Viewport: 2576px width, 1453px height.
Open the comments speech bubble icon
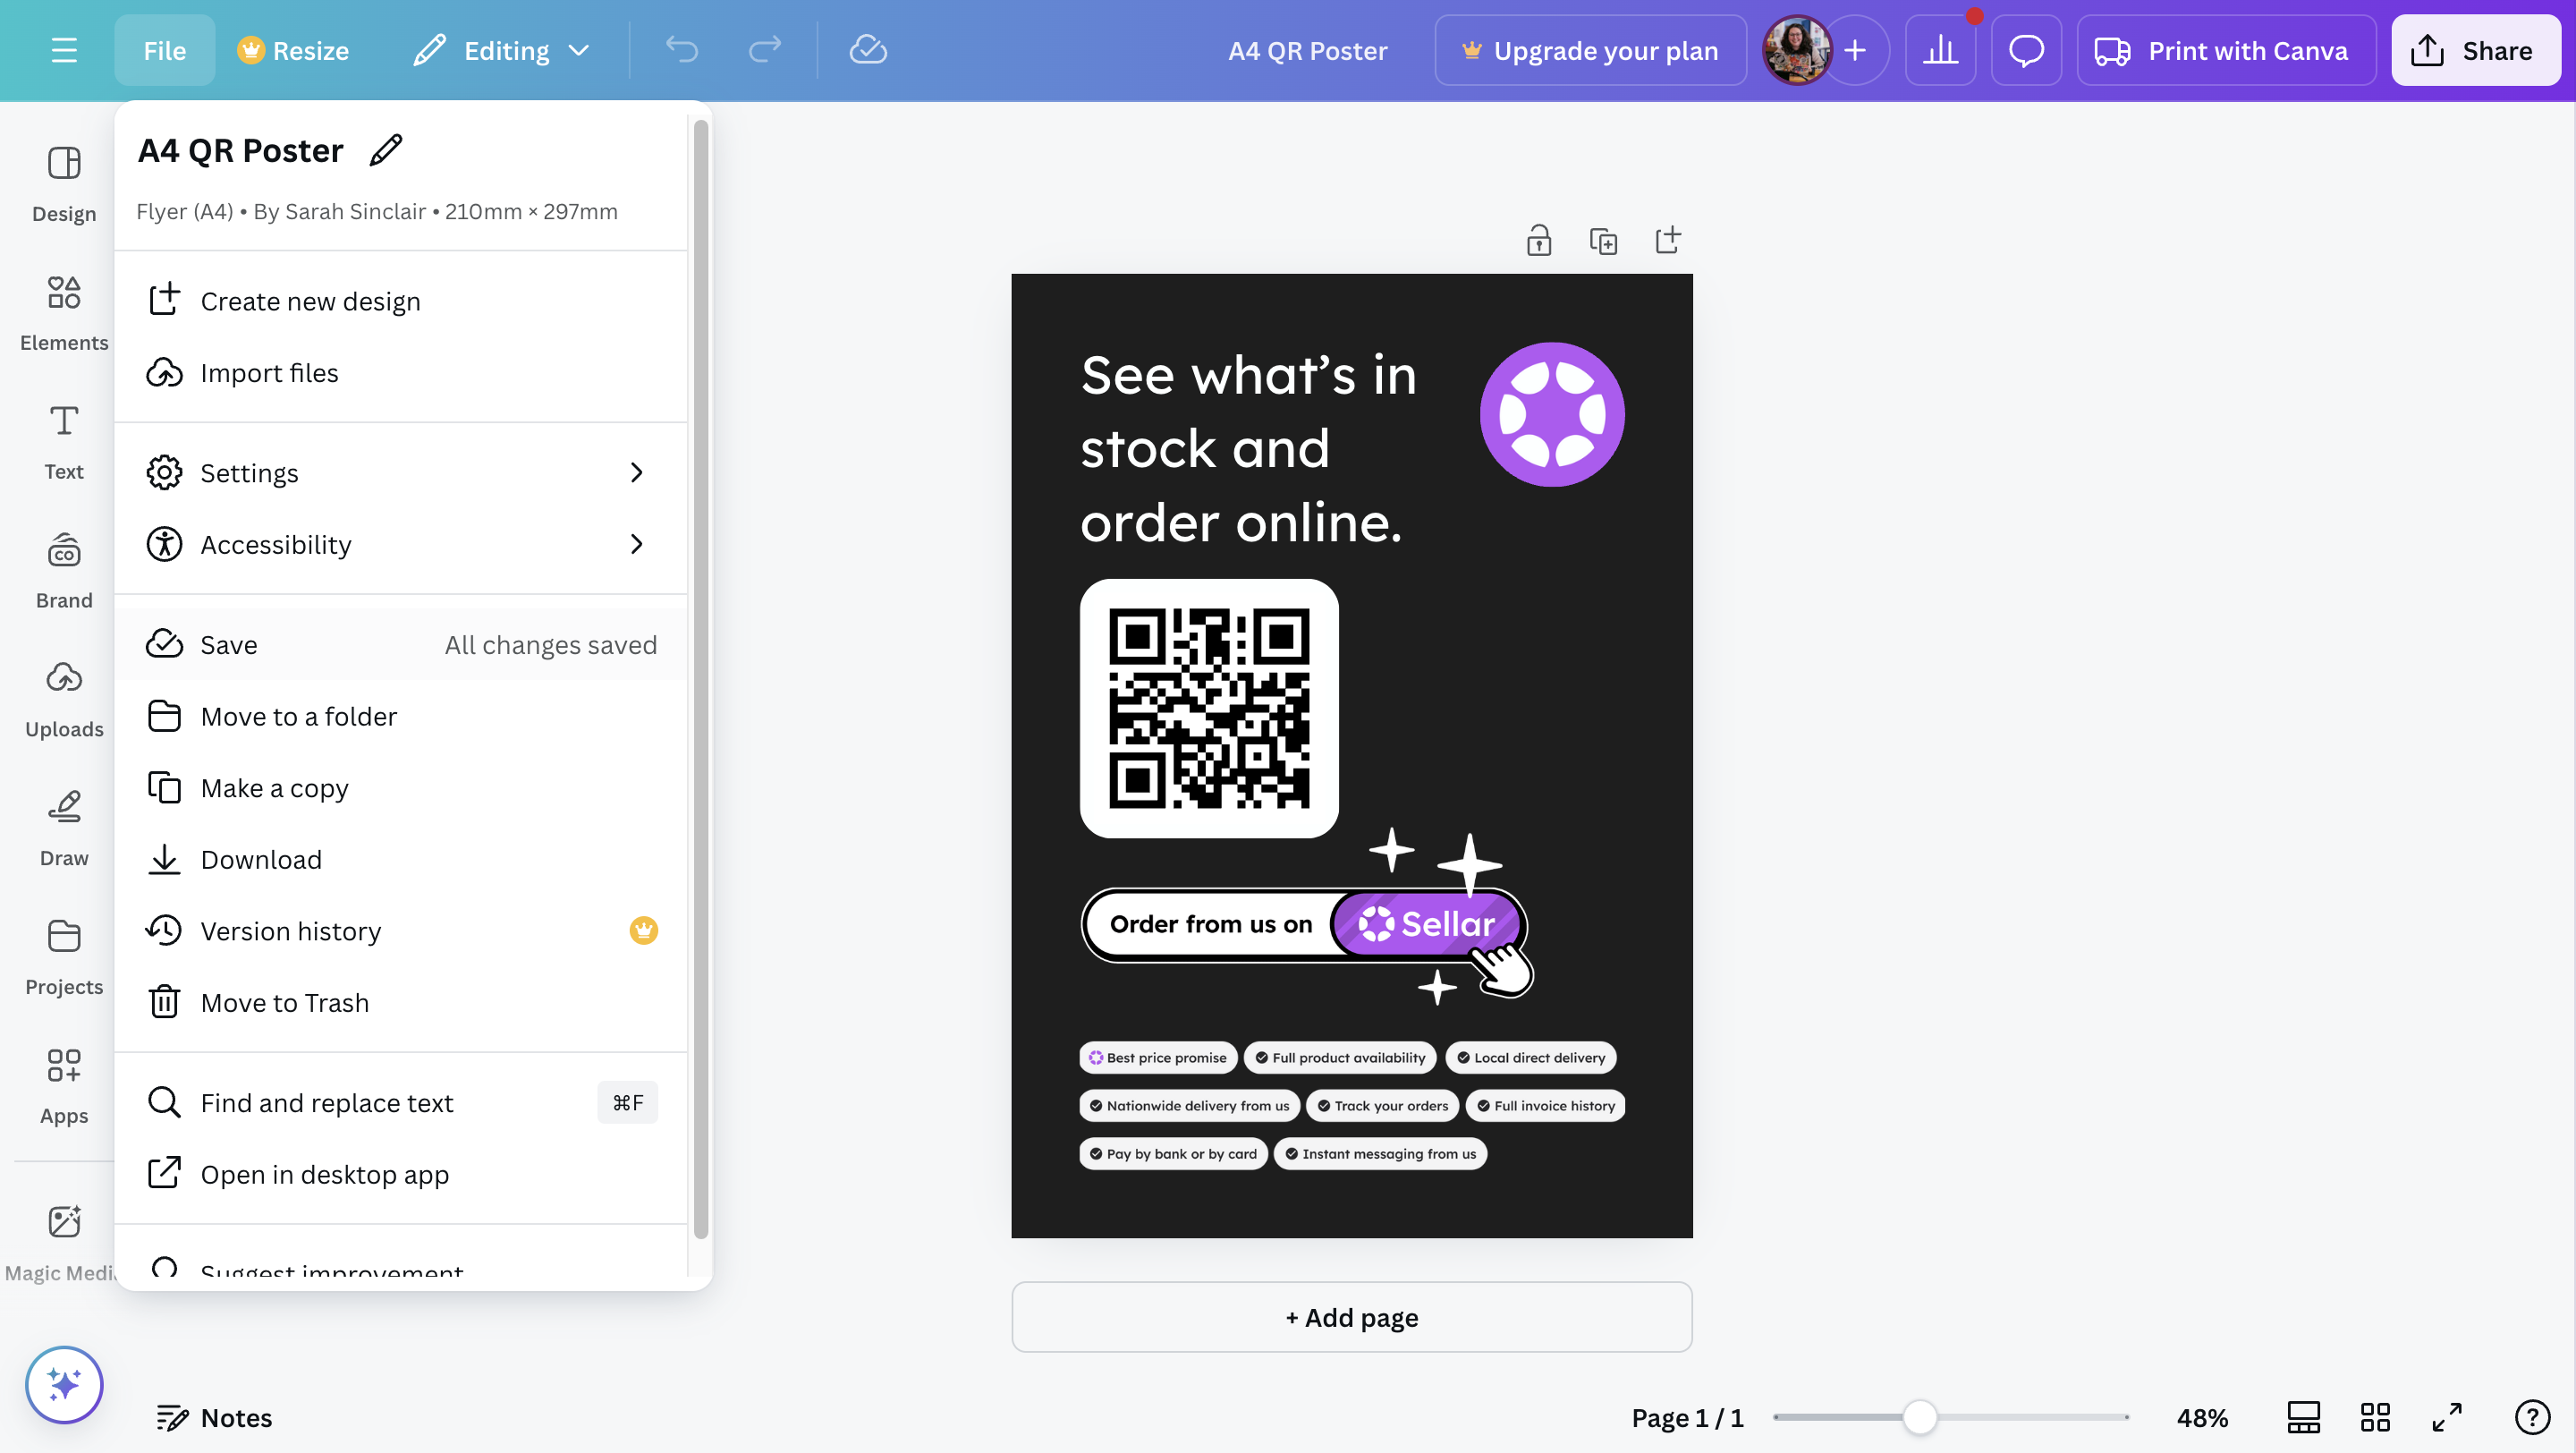2026,50
